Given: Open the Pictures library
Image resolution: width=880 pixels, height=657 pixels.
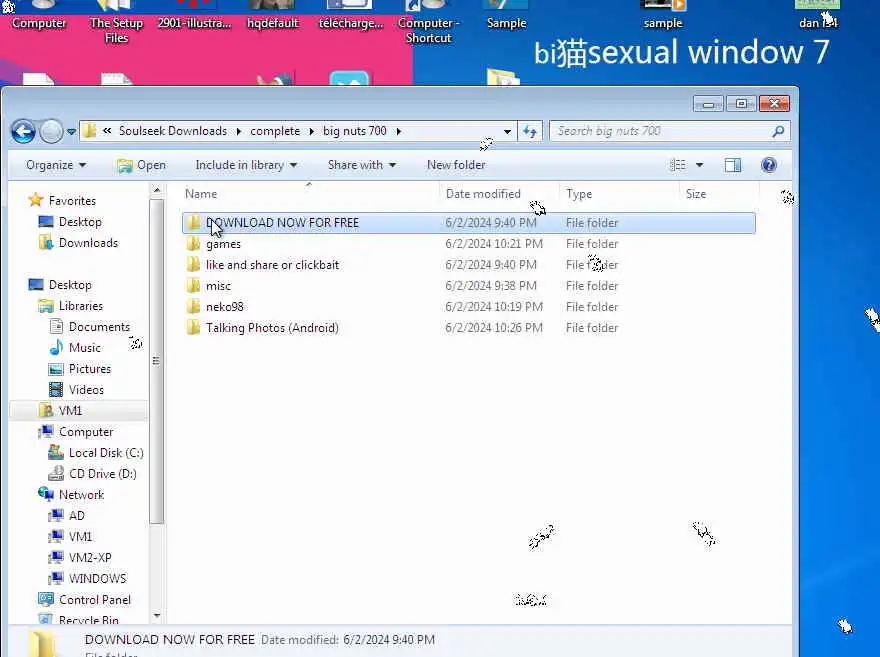Looking at the screenshot, I should [90, 369].
